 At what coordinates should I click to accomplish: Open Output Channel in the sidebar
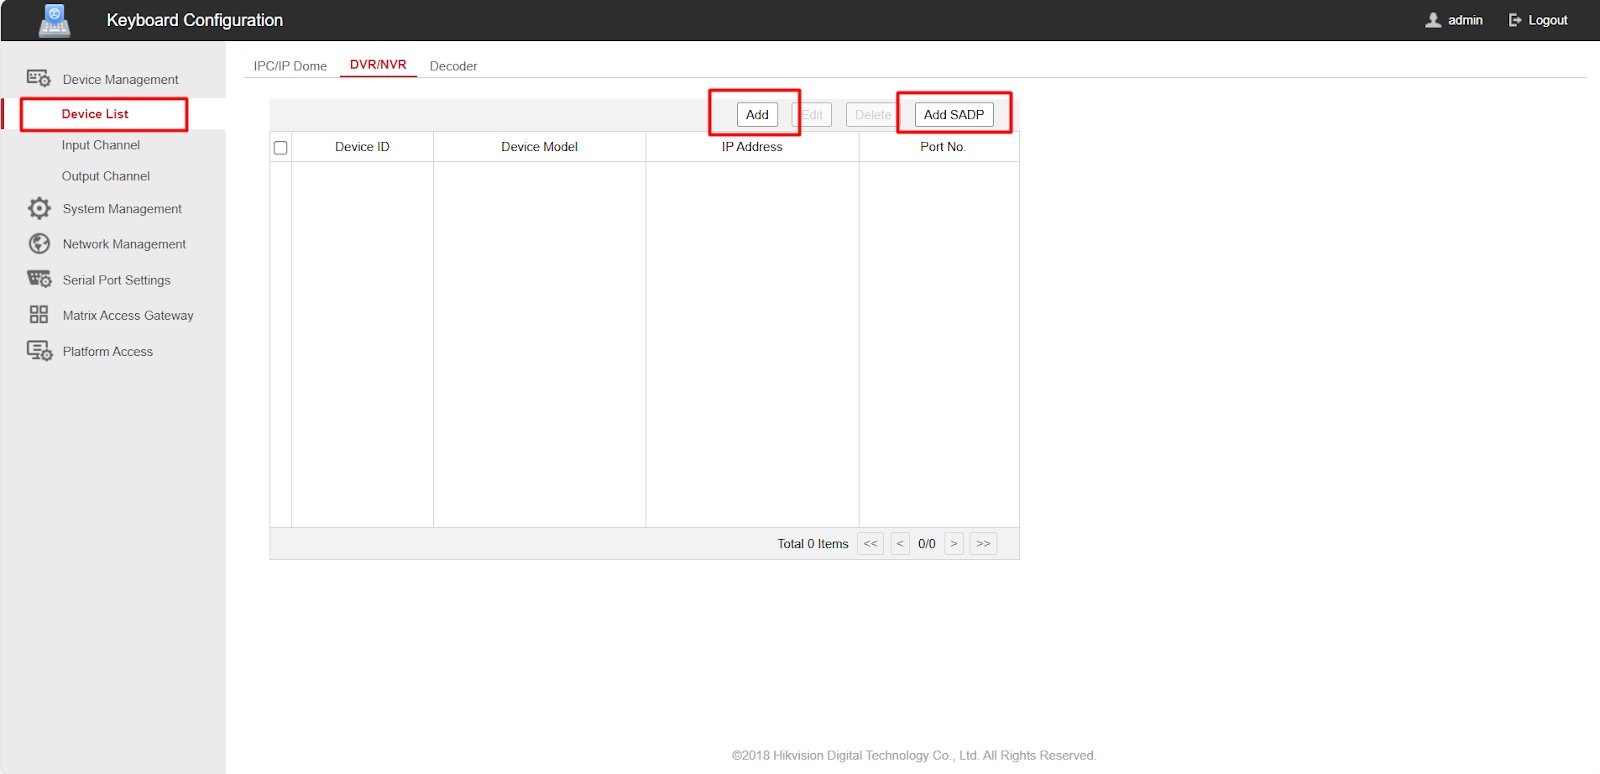click(x=106, y=176)
